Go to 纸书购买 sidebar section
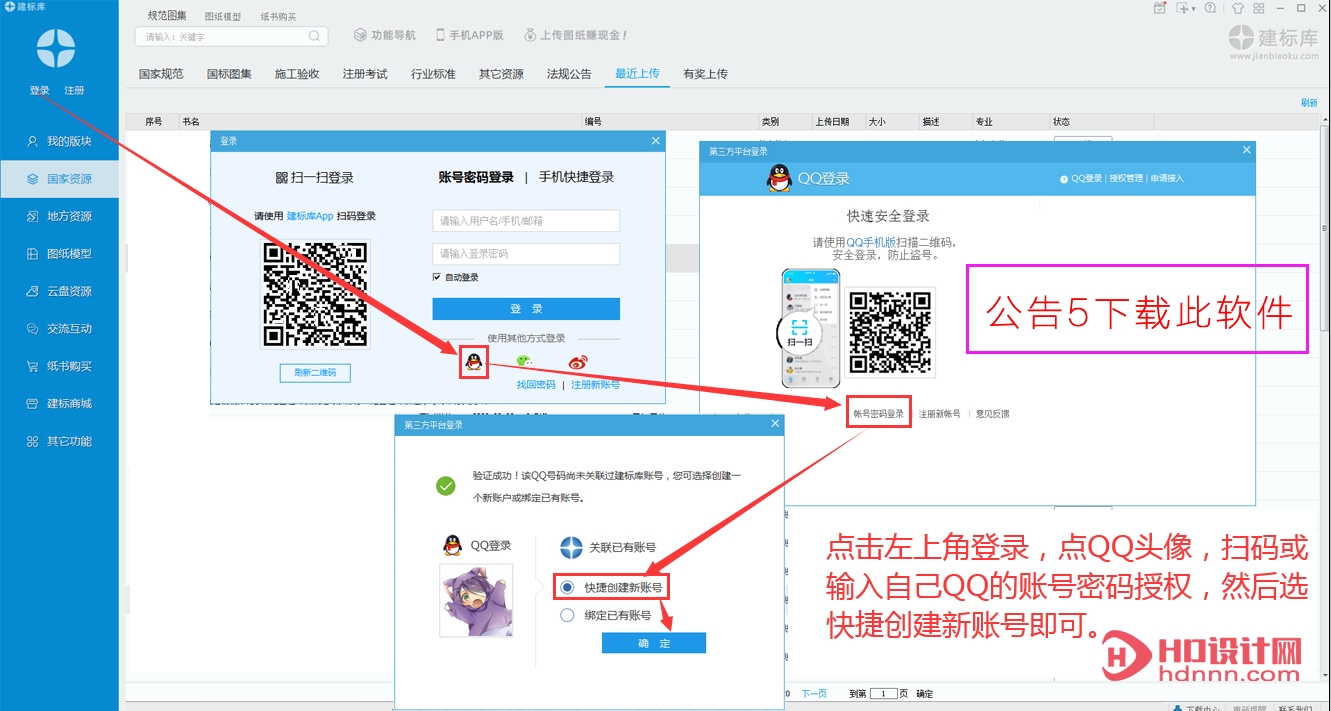Image resolution: width=1331 pixels, height=711 pixels. (x=59, y=366)
